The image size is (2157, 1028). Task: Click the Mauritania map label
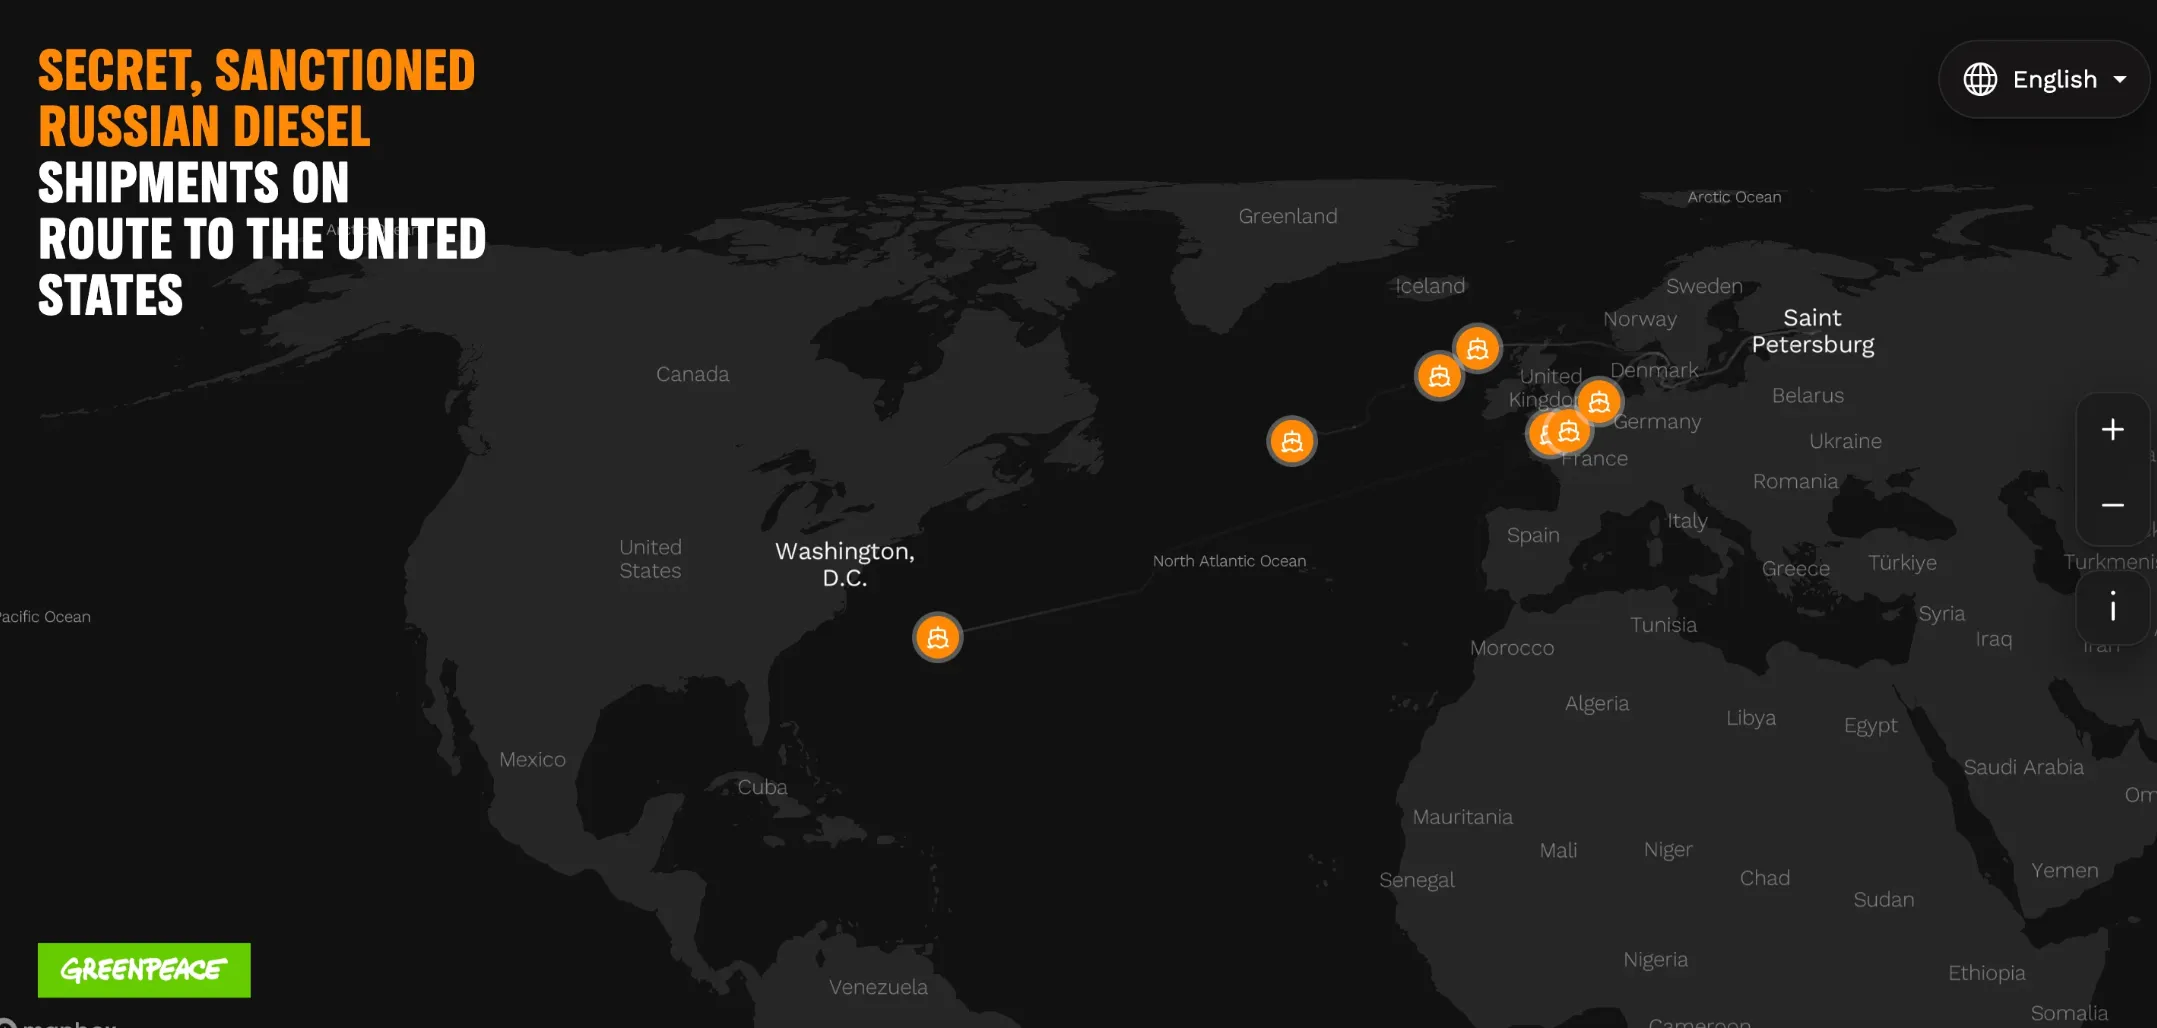click(x=1462, y=817)
